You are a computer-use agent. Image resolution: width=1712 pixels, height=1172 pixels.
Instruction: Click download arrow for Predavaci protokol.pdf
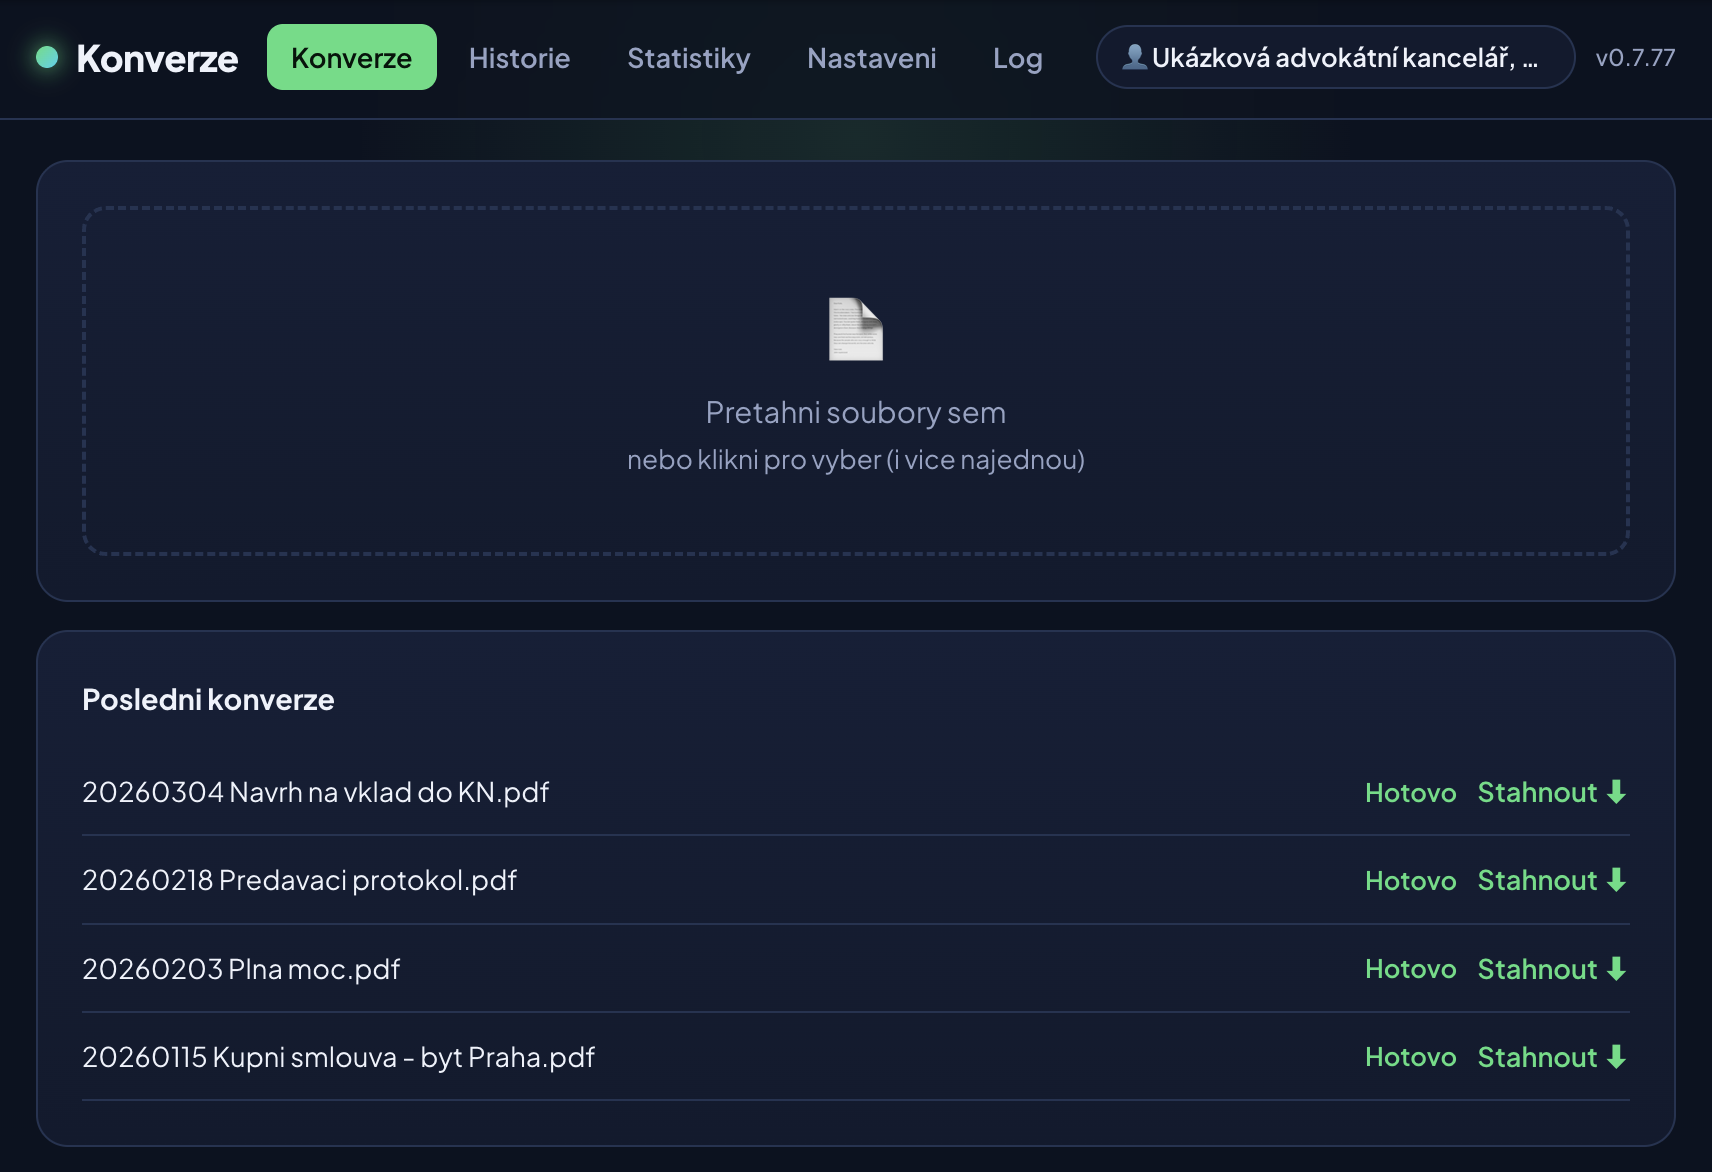[1616, 880]
